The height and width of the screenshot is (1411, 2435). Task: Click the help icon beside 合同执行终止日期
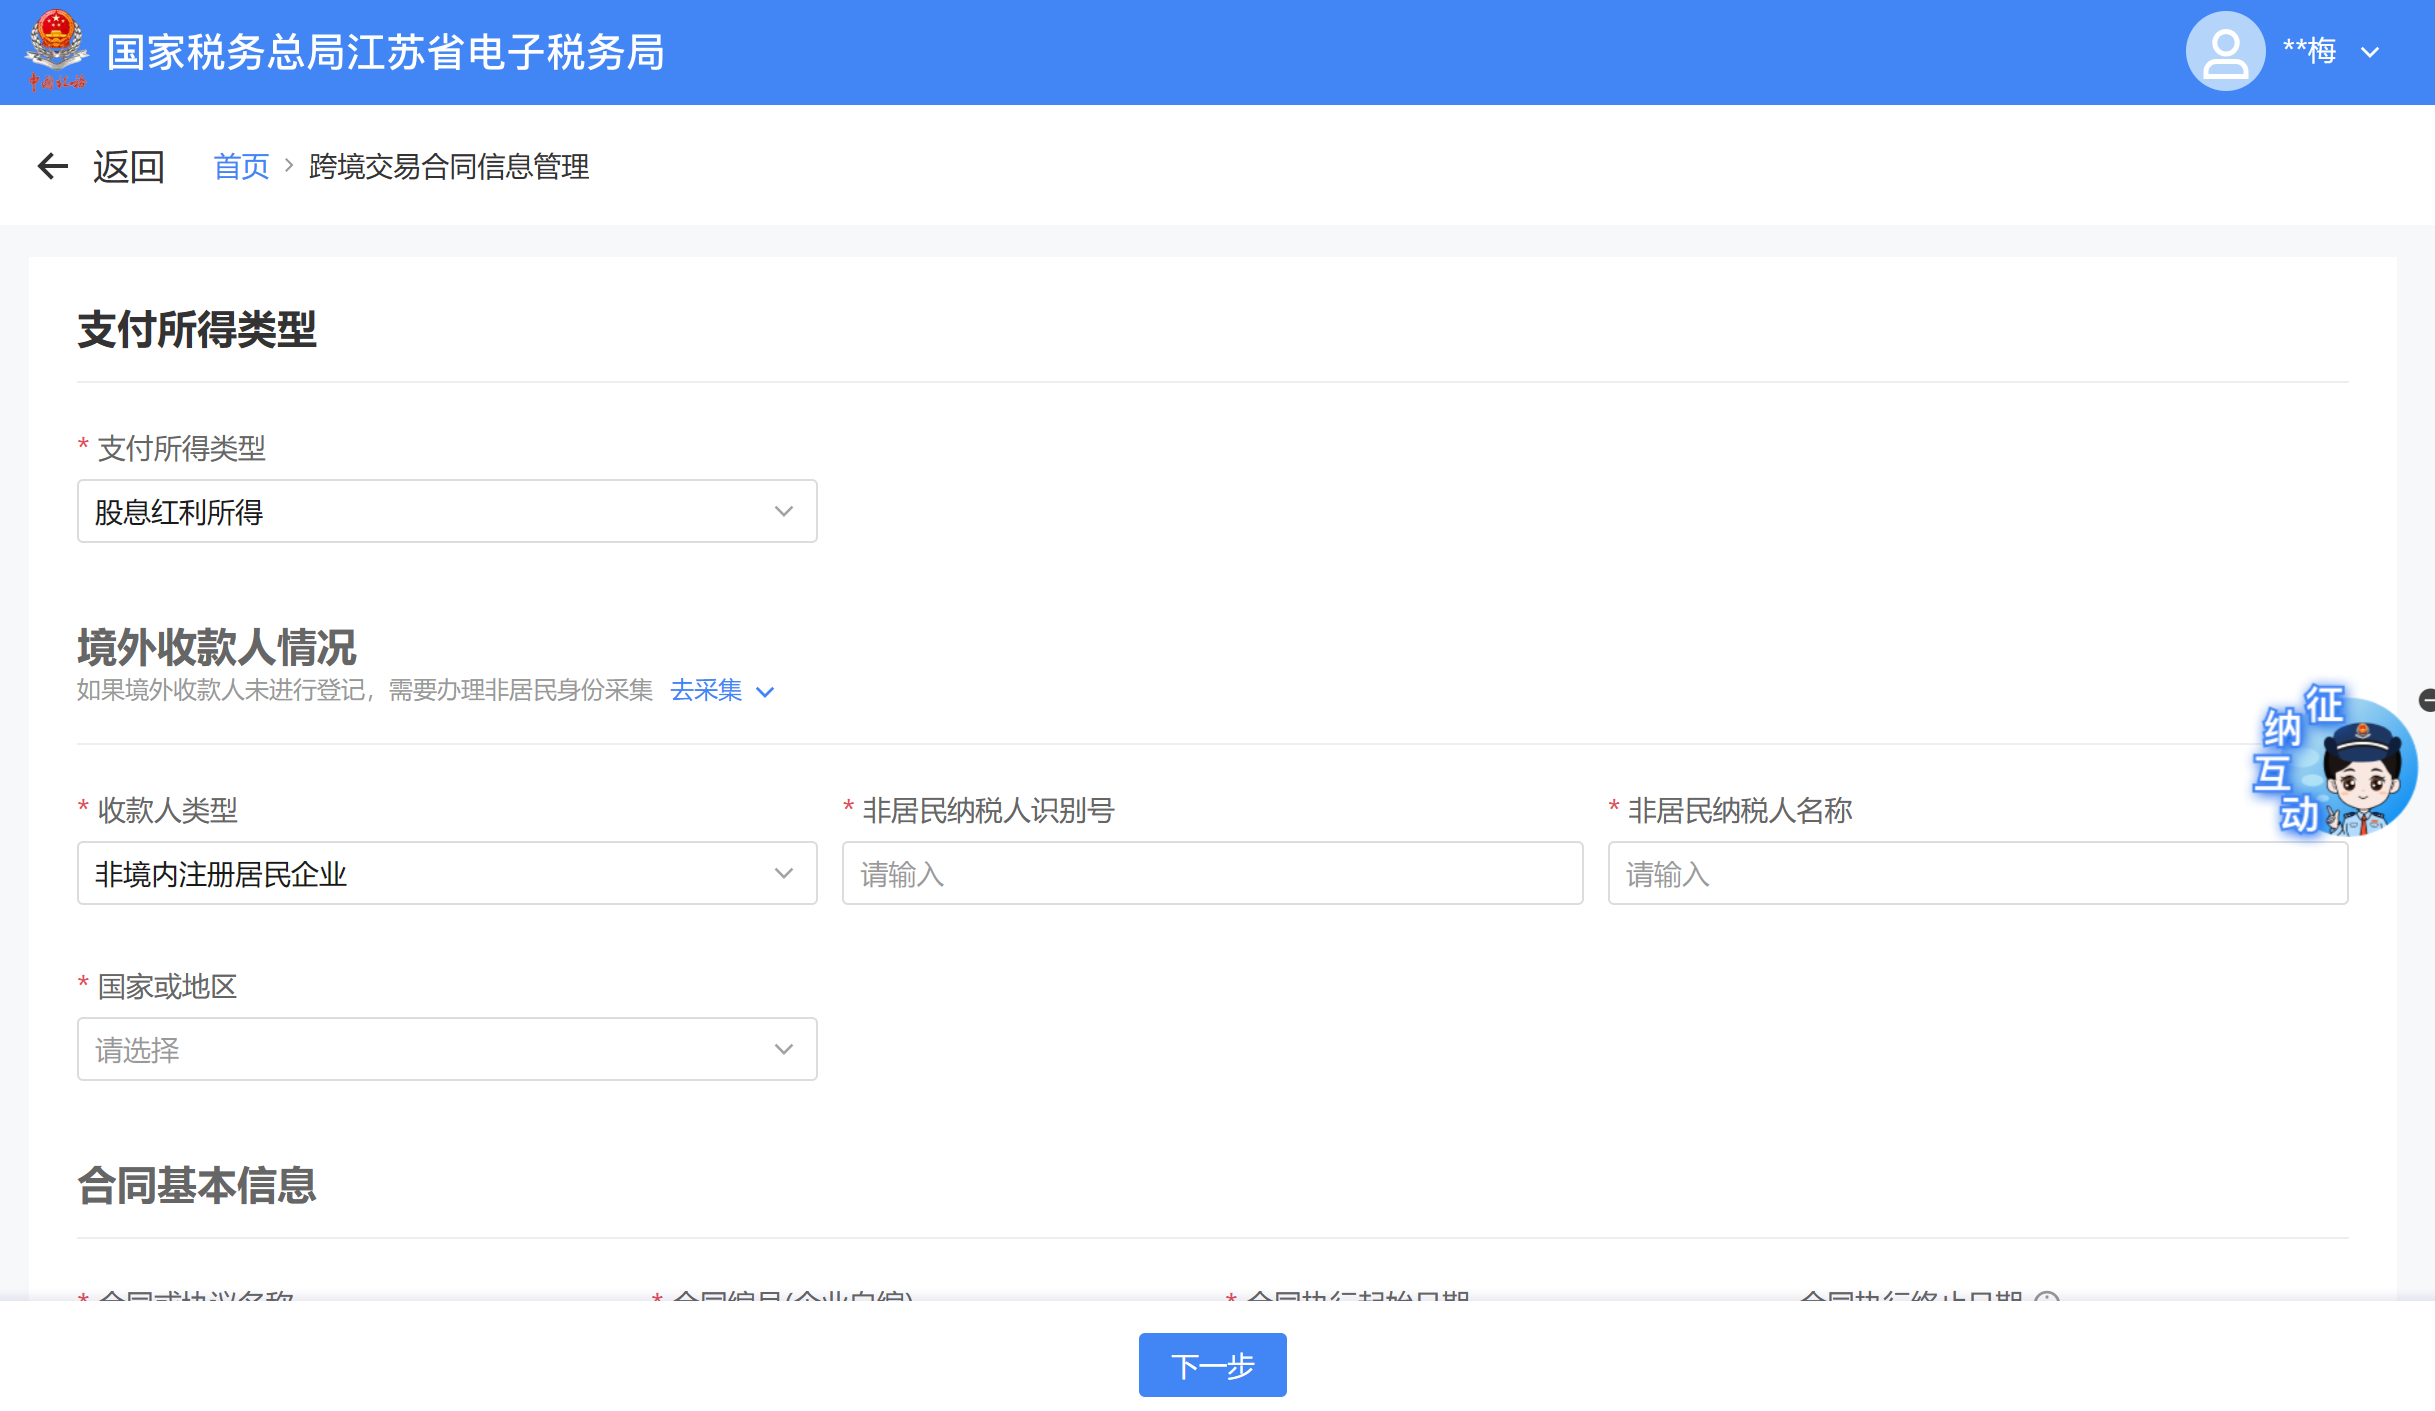tap(2046, 1297)
